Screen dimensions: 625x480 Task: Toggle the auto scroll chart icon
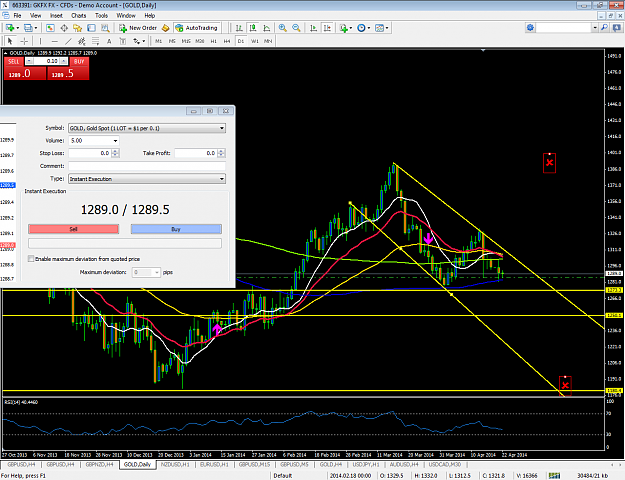coord(313,28)
